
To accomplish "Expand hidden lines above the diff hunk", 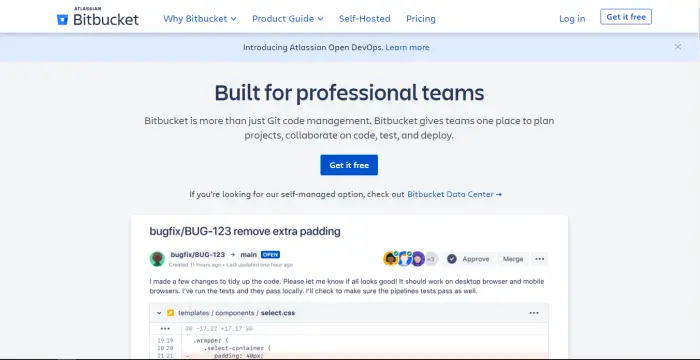I will tap(165, 329).
